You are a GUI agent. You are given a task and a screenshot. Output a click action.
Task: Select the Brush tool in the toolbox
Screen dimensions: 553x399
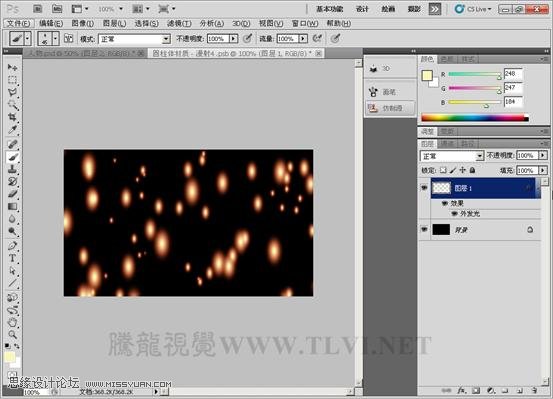coord(12,157)
